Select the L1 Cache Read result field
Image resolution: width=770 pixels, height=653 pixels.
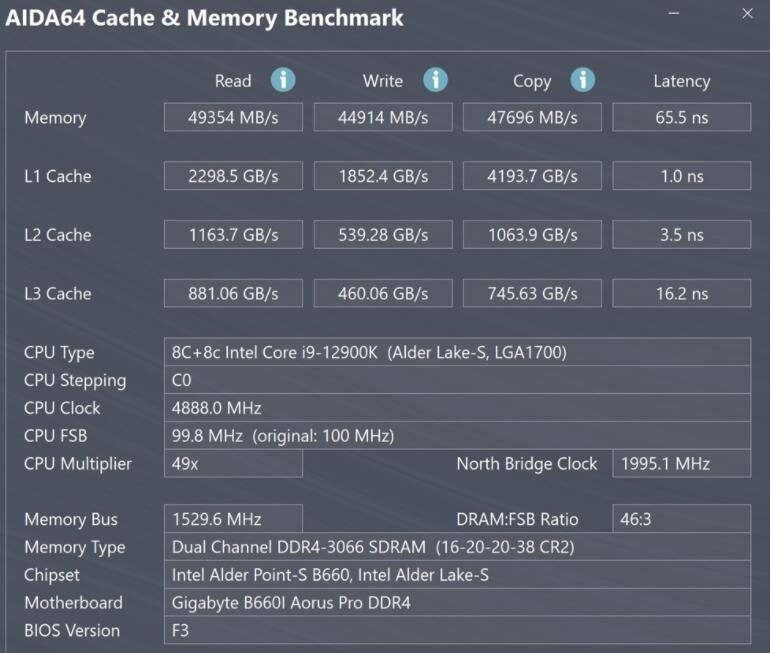pyautogui.click(x=233, y=176)
